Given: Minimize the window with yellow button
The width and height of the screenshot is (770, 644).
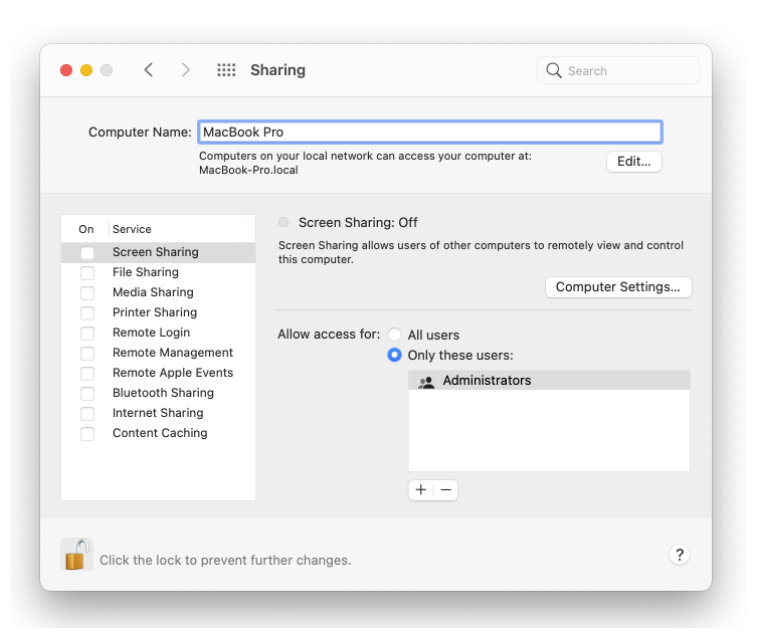Looking at the screenshot, I should [x=86, y=70].
